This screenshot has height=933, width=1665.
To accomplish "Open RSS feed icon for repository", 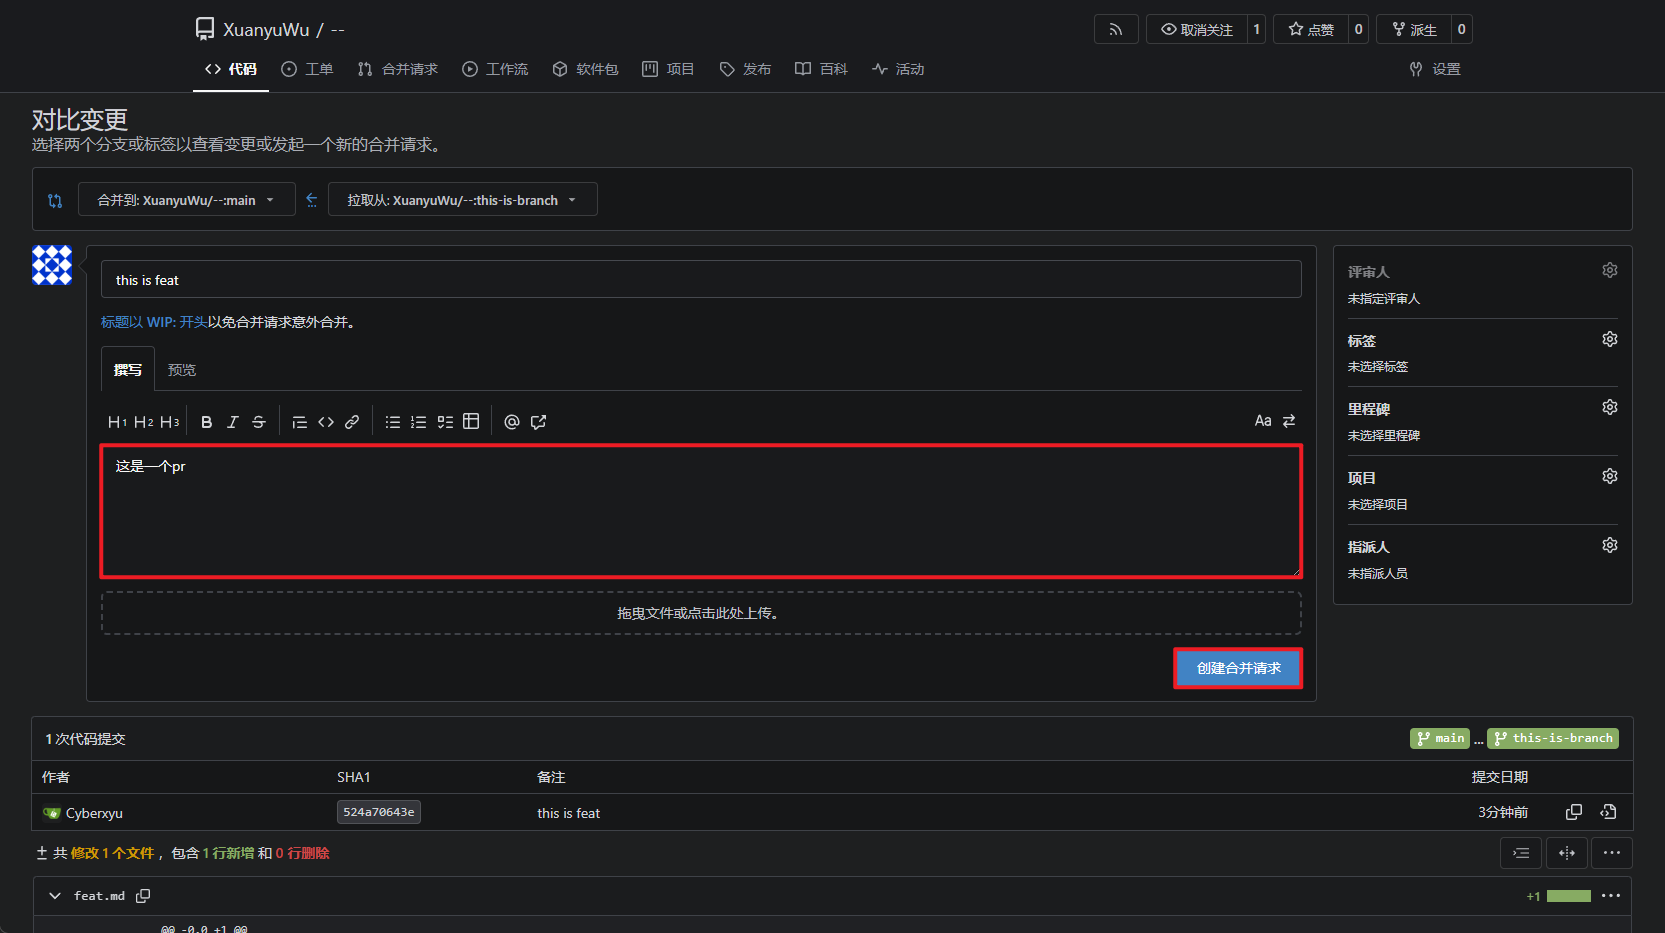I will pyautogui.click(x=1116, y=29).
